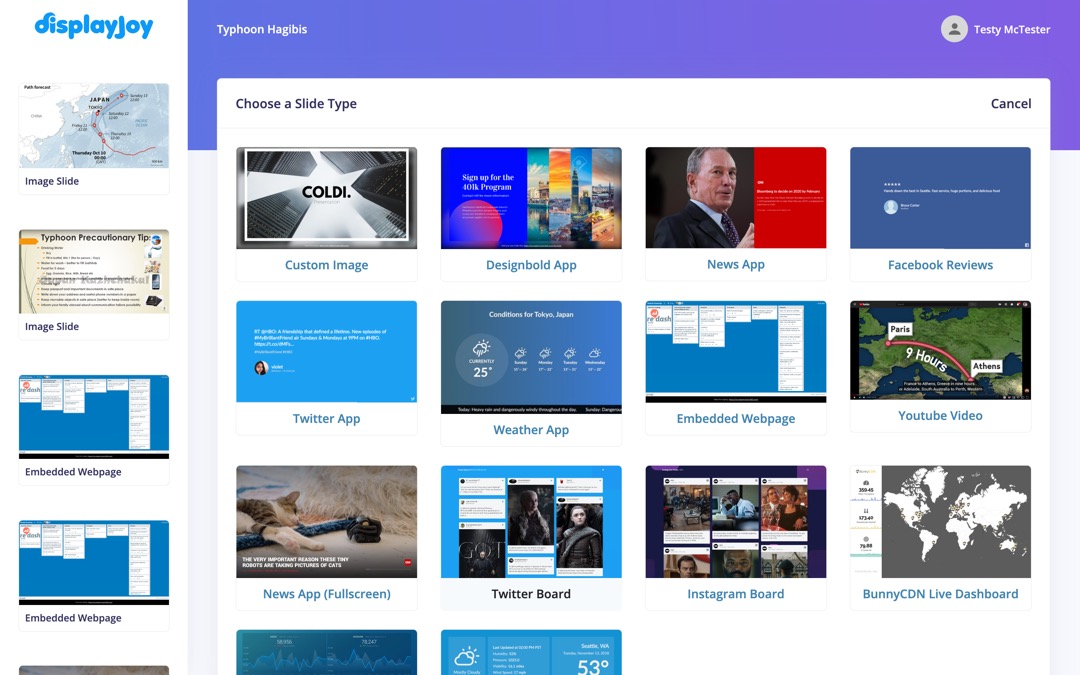Viewport: 1080px width, 675px height.
Task: Open the typhoon path map slide in sidebar
Action: [94, 125]
